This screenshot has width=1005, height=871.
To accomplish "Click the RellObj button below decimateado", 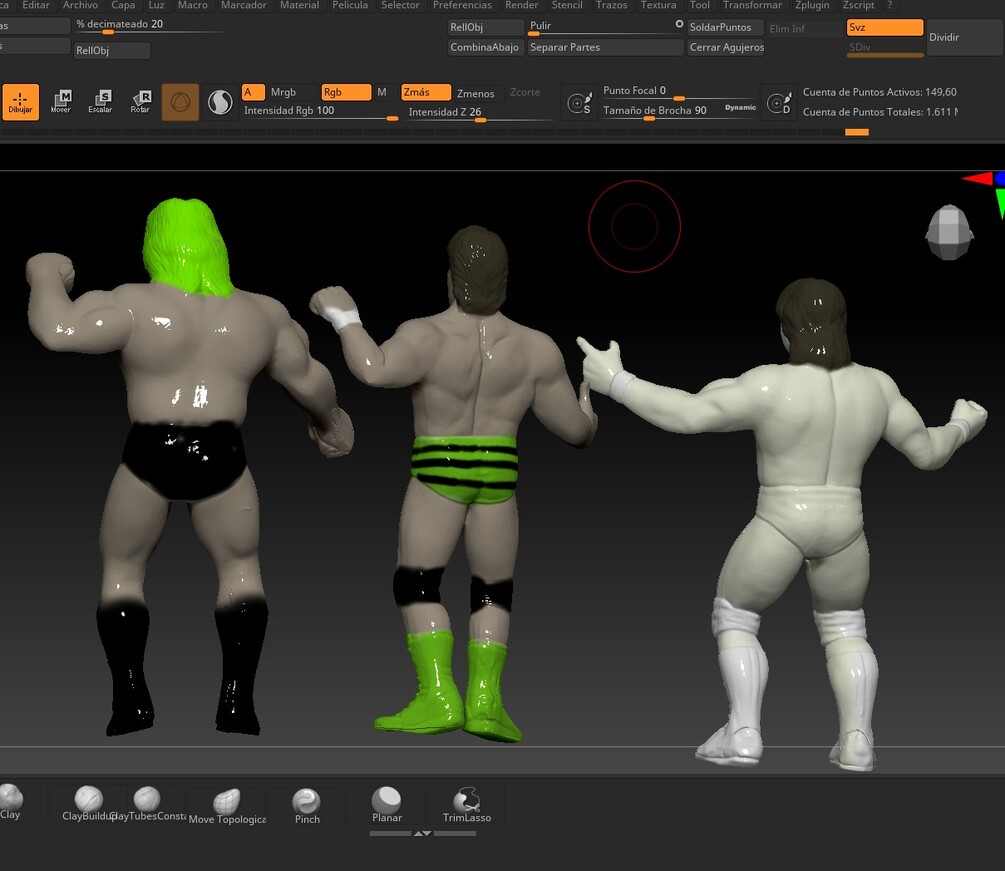I will pos(112,51).
